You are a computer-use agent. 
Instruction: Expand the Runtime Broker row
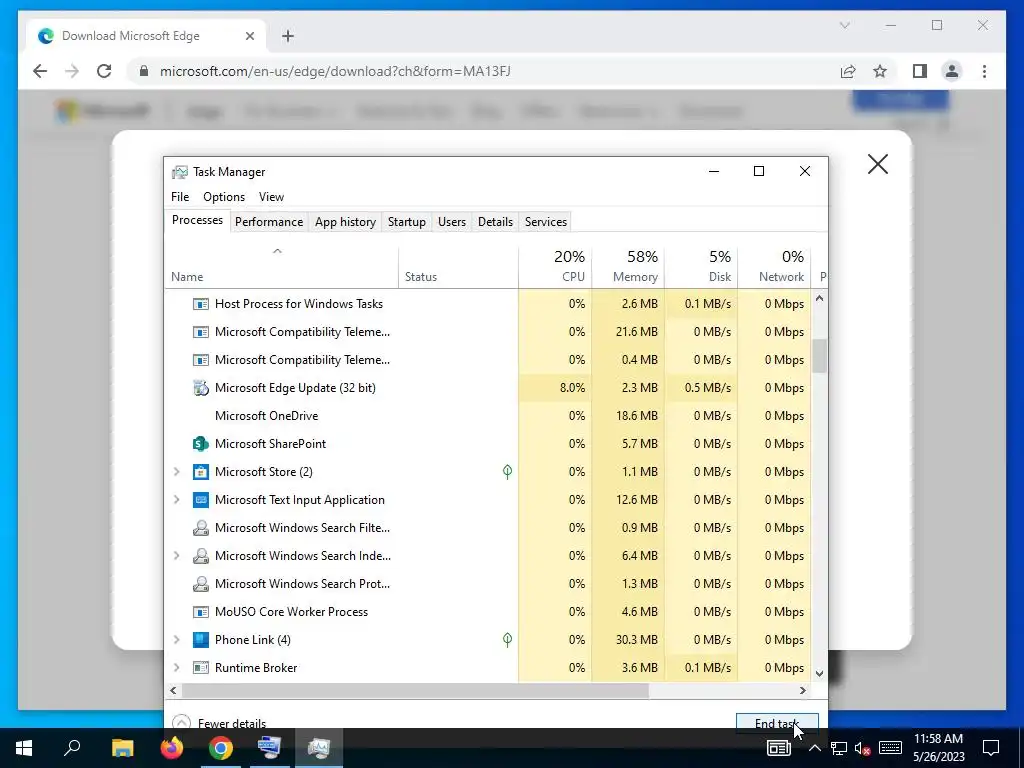[x=176, y=667]
